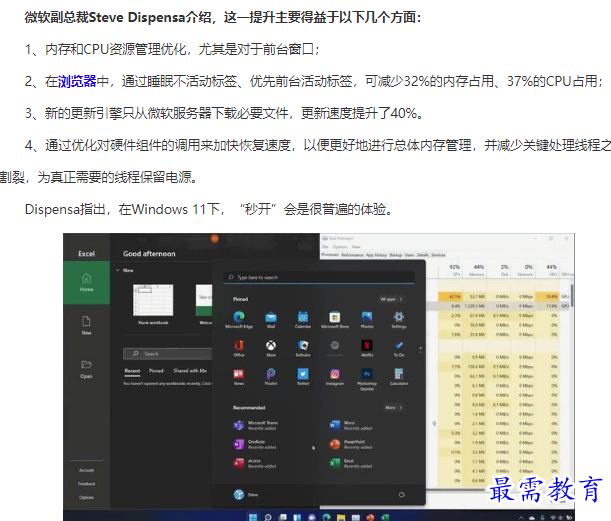Screen dimensions: 611x521
Task: Launch PicsArt from the pinned apps
Action: coord(271,377)
